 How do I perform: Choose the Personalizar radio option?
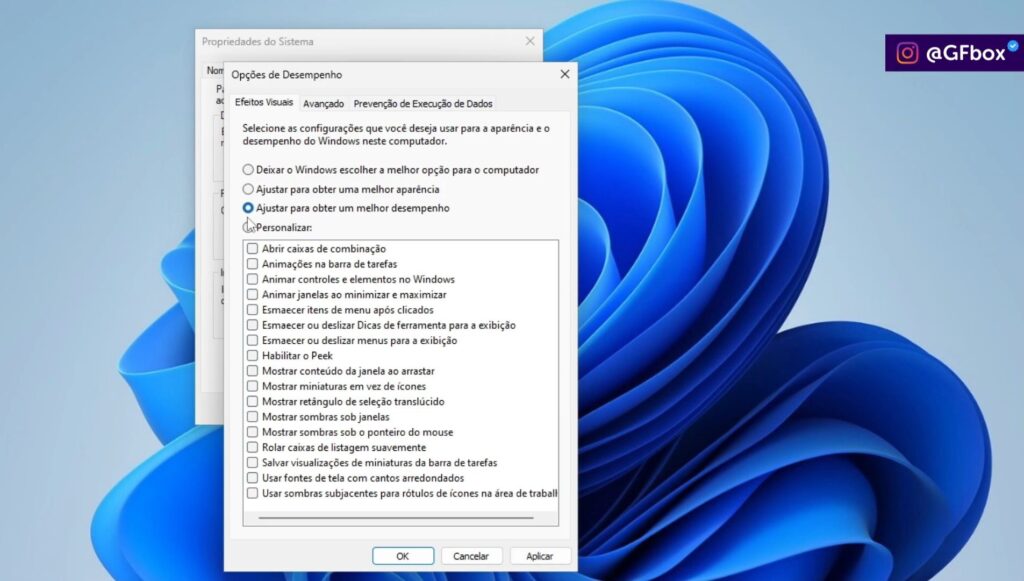(248, 227)
